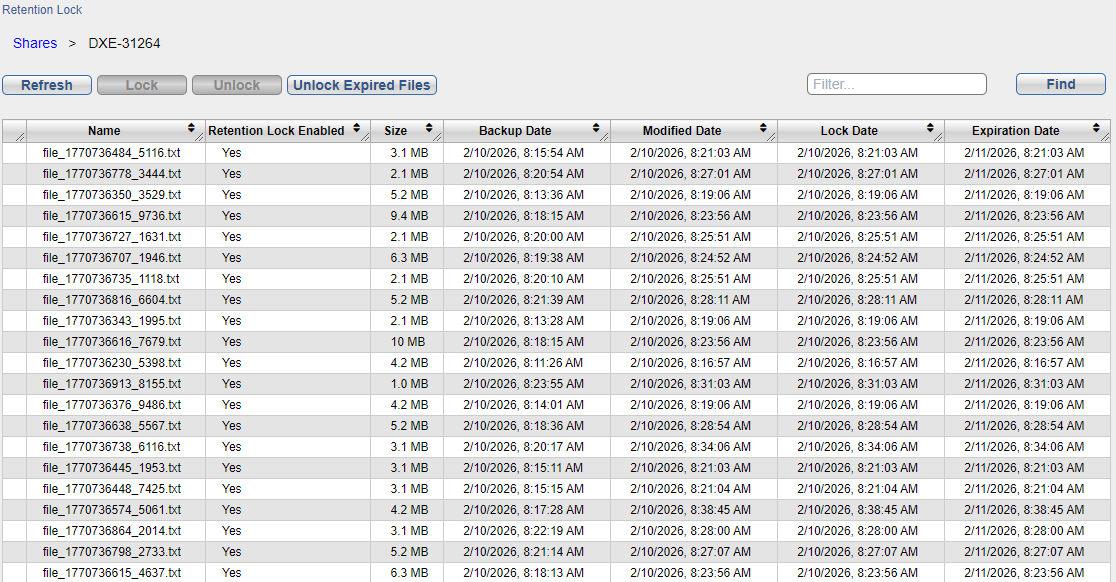Select the row for file_1770736913_8155.txt
Viewport: 1116px width, 582px height.
[x=112, y=384]
